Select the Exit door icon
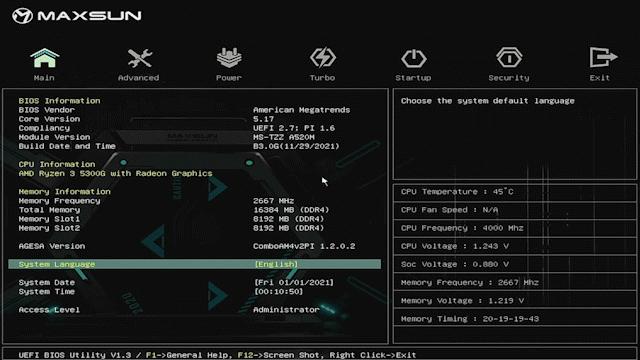 pos(603,57)
